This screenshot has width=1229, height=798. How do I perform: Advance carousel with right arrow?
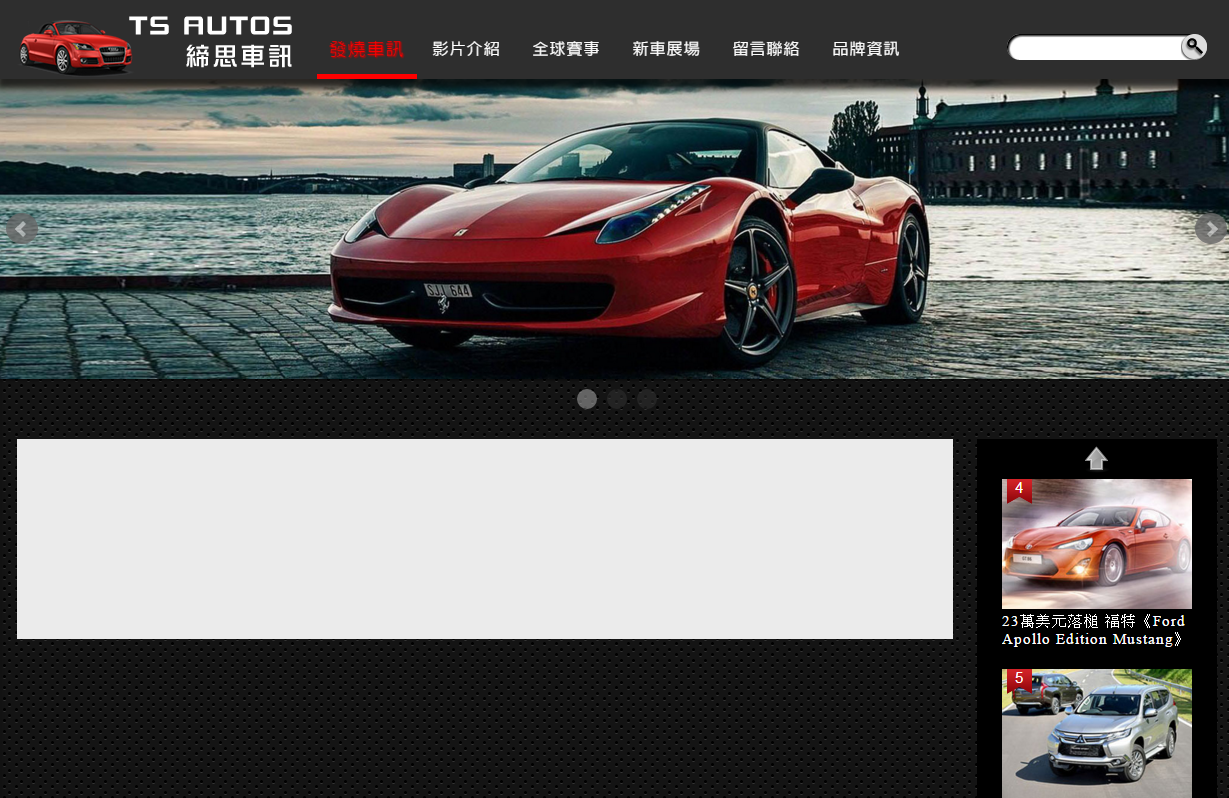(1210, 229)
